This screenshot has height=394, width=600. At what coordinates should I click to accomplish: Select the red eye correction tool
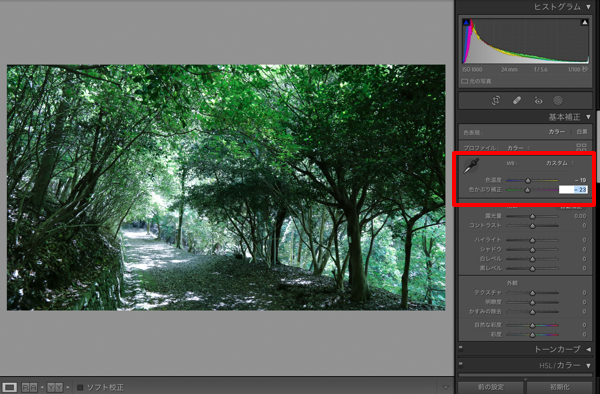tap(538, 101)
